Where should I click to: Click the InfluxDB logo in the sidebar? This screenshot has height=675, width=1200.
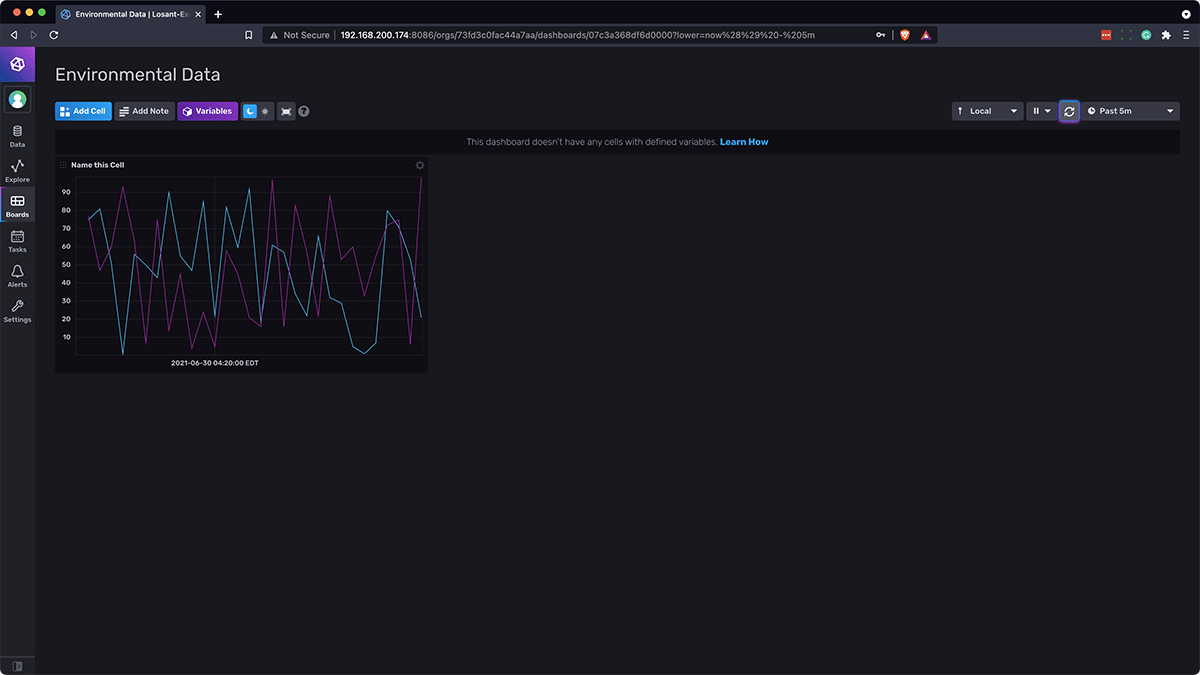17,64
